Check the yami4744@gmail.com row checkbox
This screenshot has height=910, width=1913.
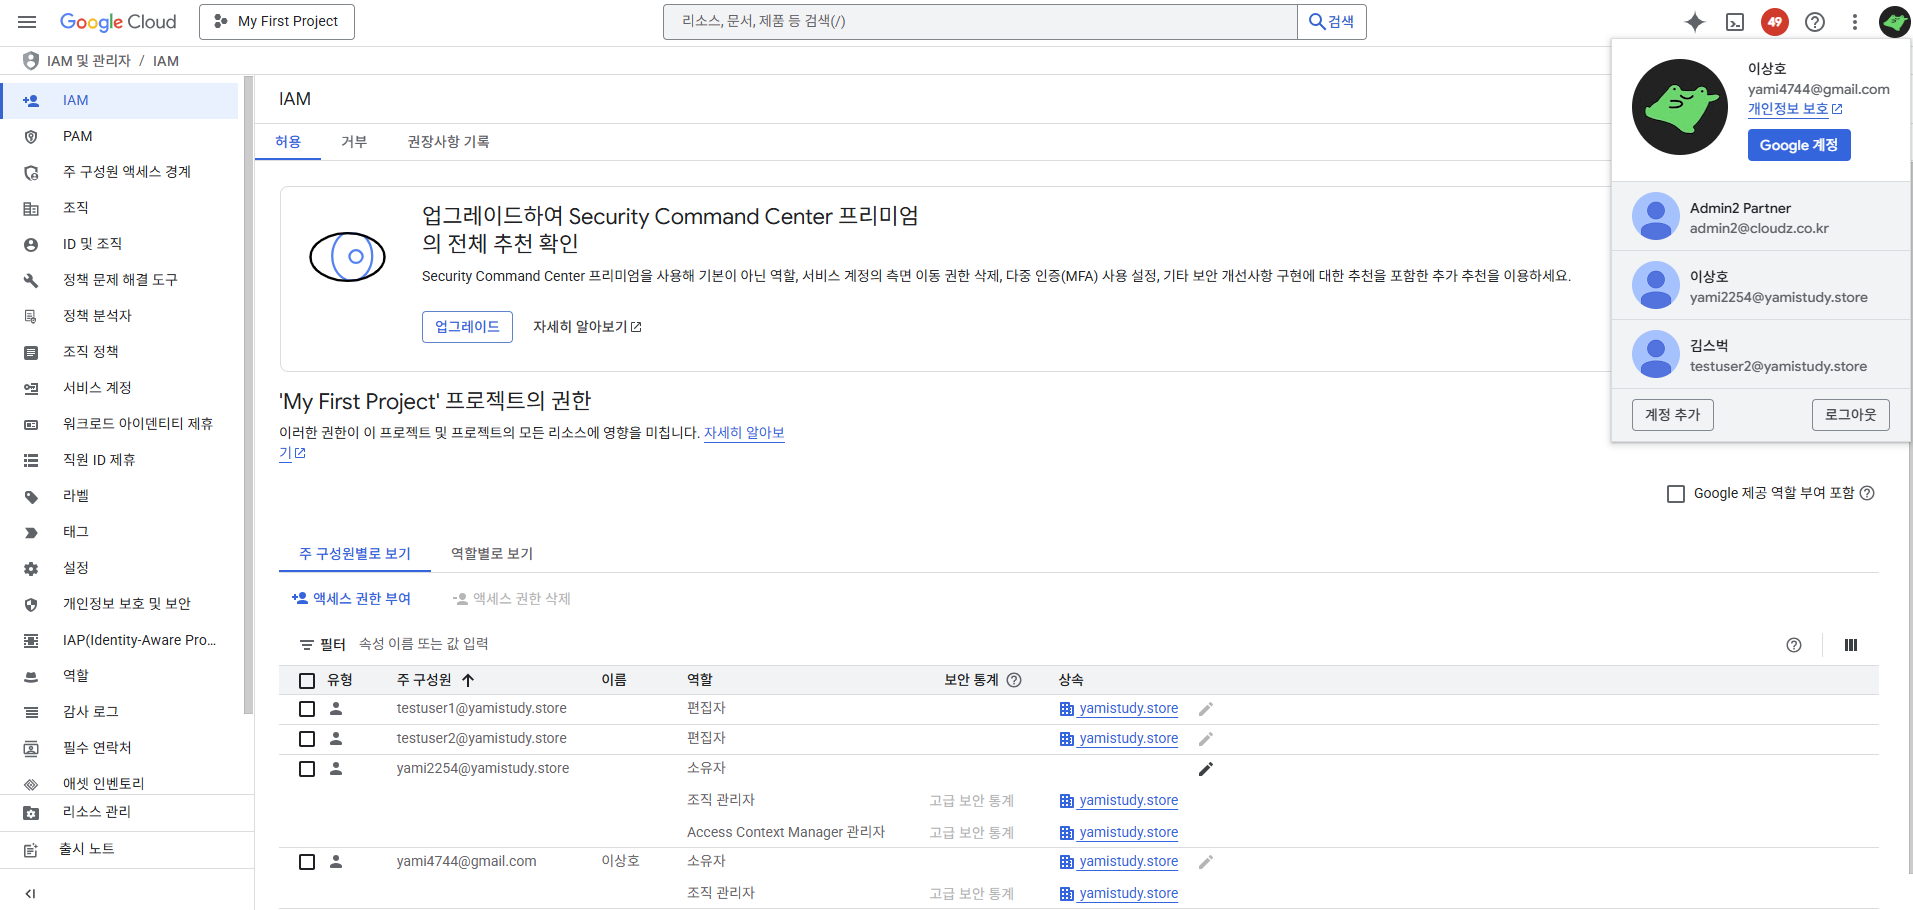pos(307,862)
